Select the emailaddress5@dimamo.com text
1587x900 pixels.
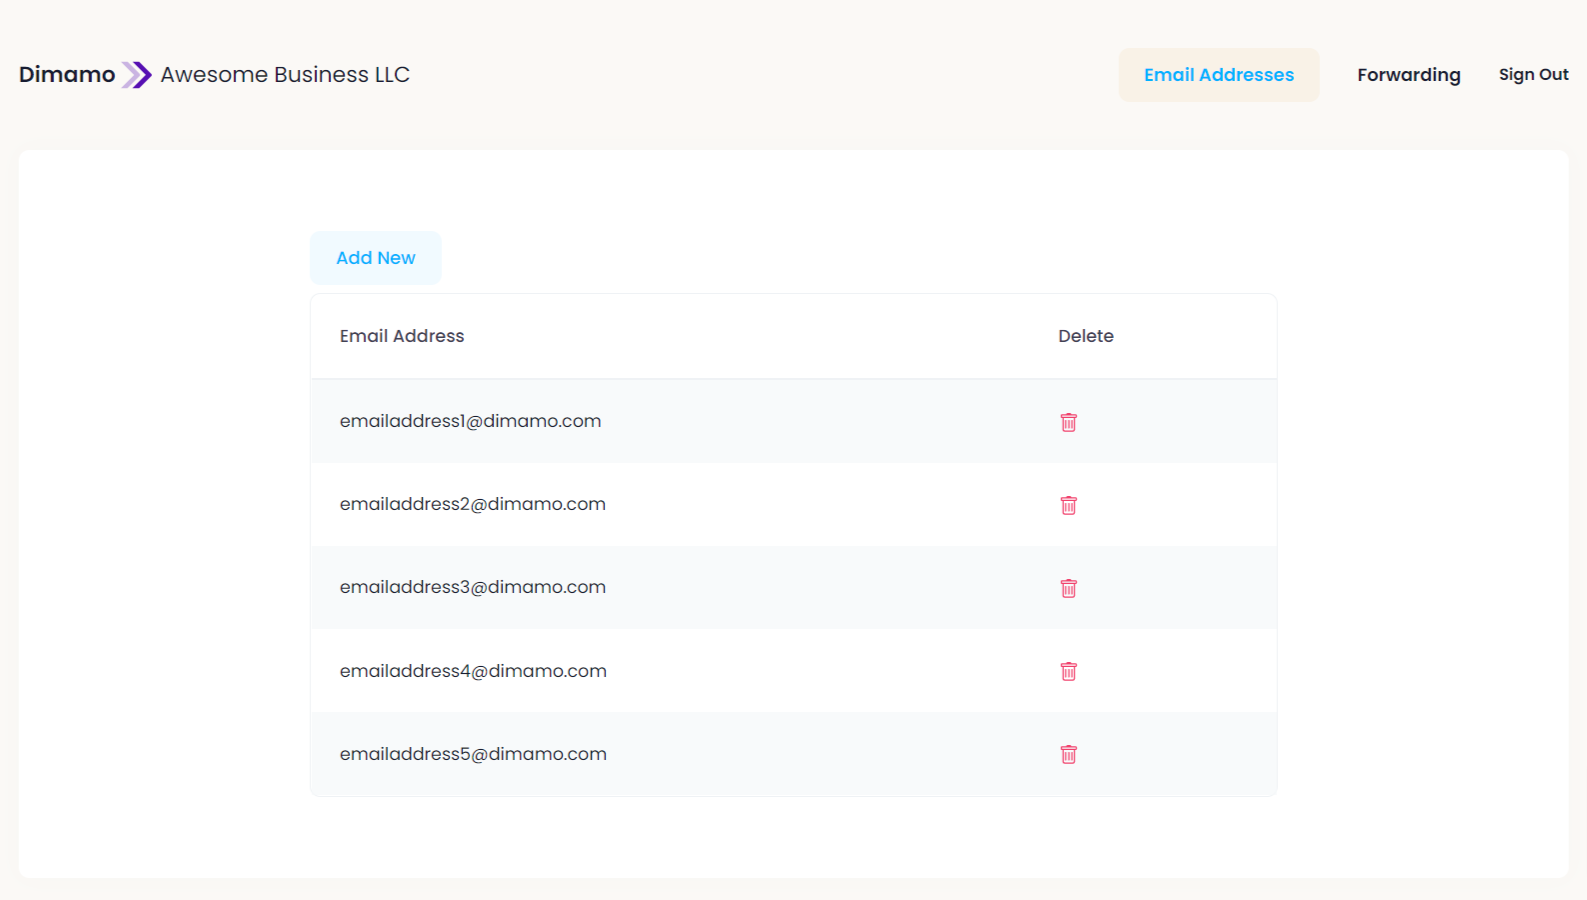point(473,754)
